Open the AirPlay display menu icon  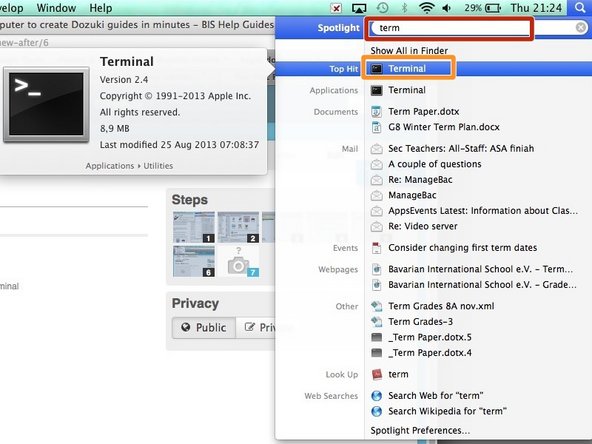359,8
